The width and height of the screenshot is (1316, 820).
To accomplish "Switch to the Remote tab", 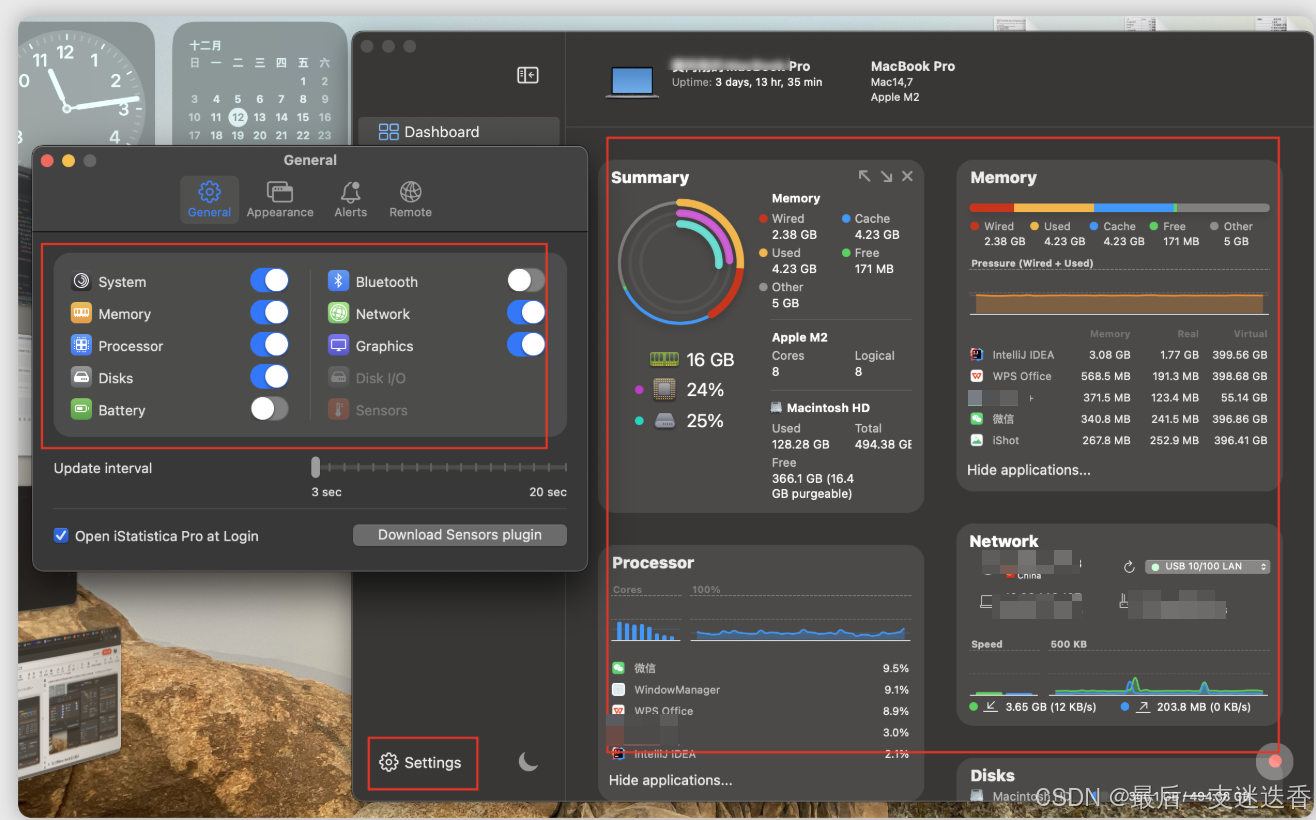I will click(410, 199).
